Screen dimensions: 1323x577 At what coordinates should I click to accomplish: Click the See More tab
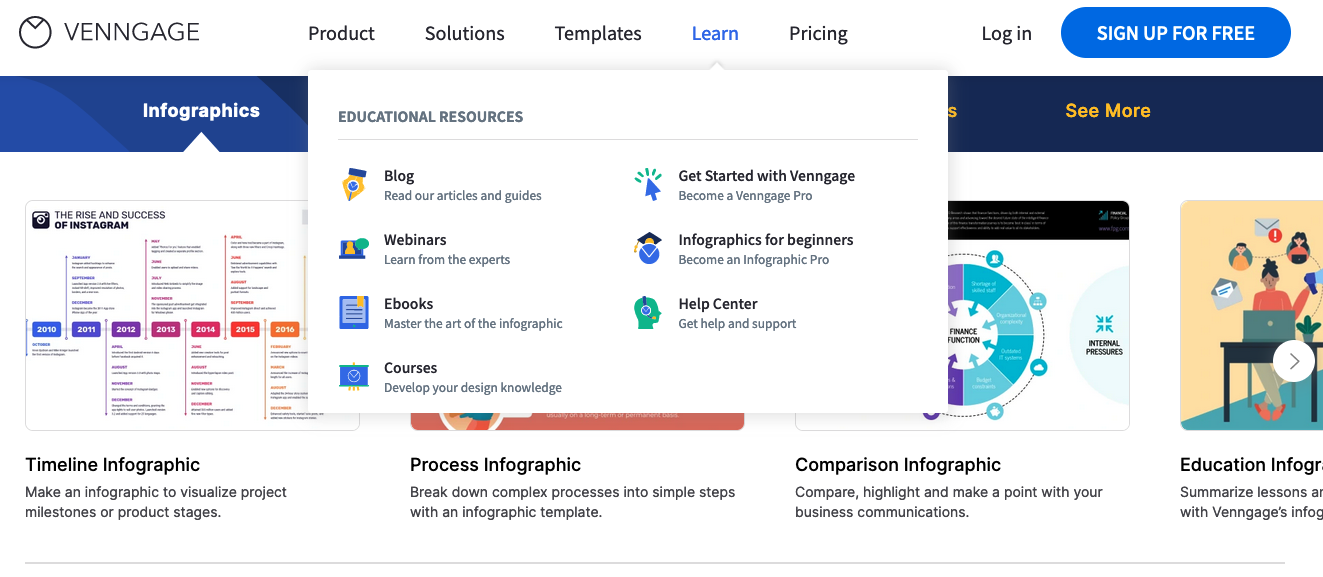1108,110
